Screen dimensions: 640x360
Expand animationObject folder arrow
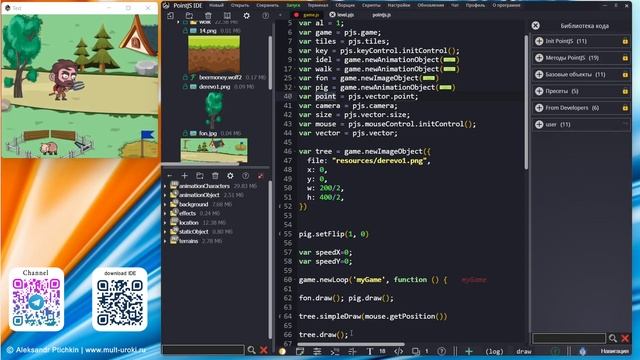pos(166,195)
